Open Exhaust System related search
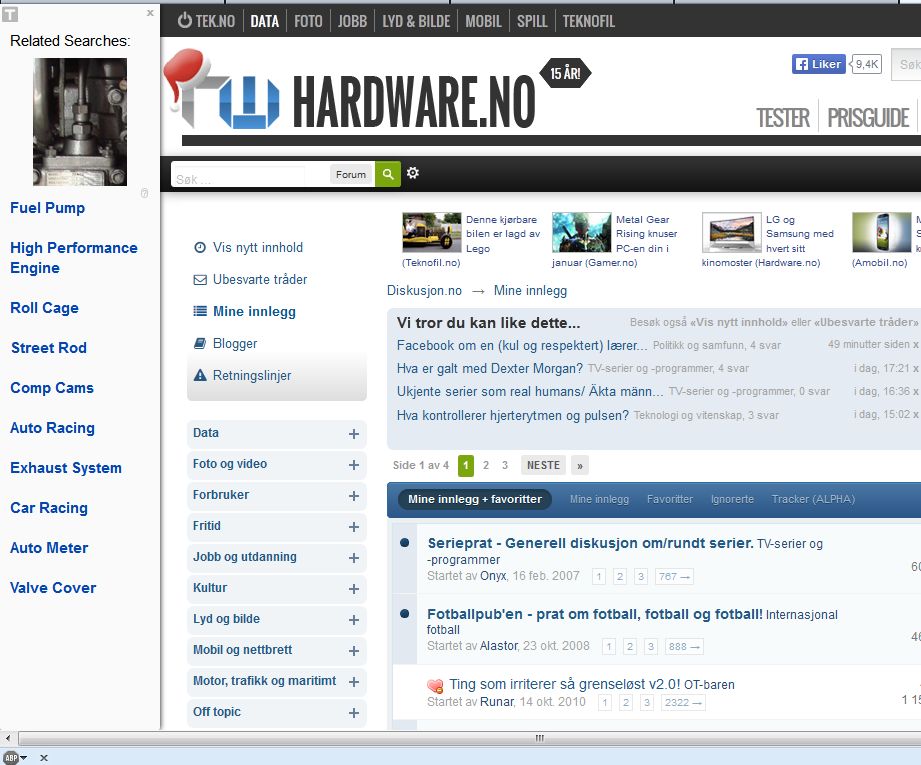Screen dimensions: 921x765 tap(66, 468)
